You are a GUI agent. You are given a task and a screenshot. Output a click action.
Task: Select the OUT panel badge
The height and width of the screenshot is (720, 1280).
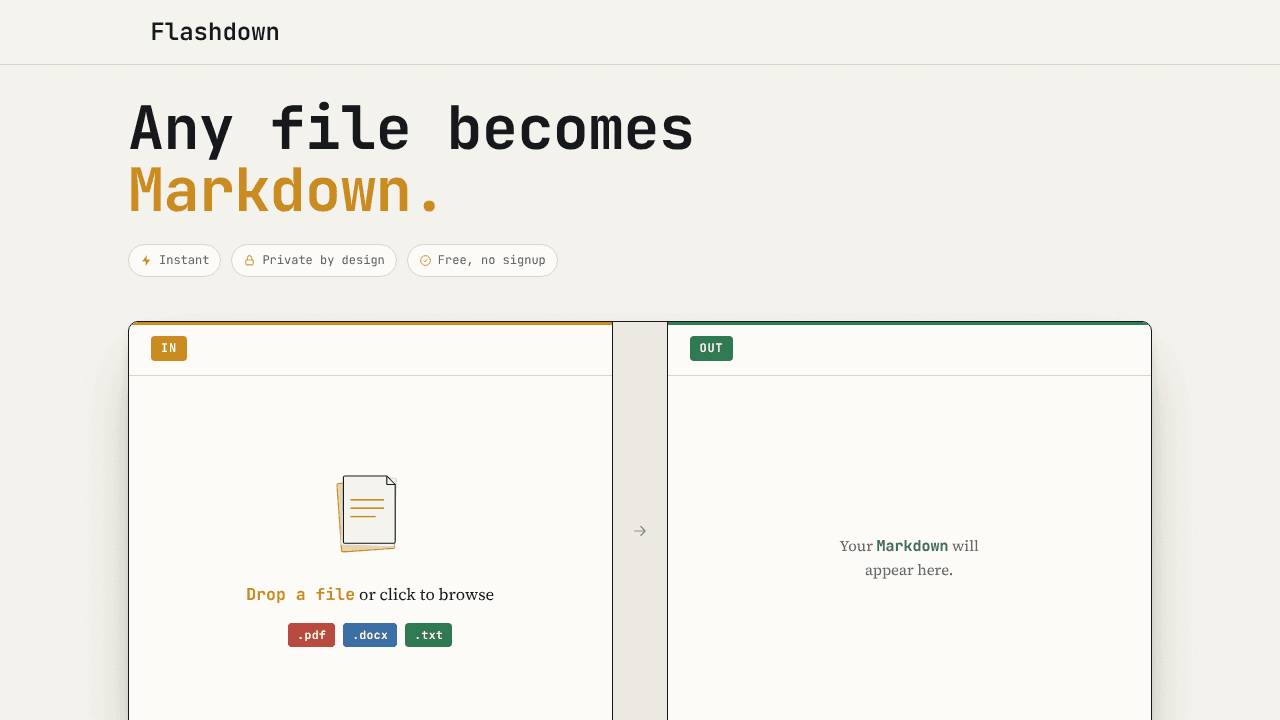(x=711, y=348)
